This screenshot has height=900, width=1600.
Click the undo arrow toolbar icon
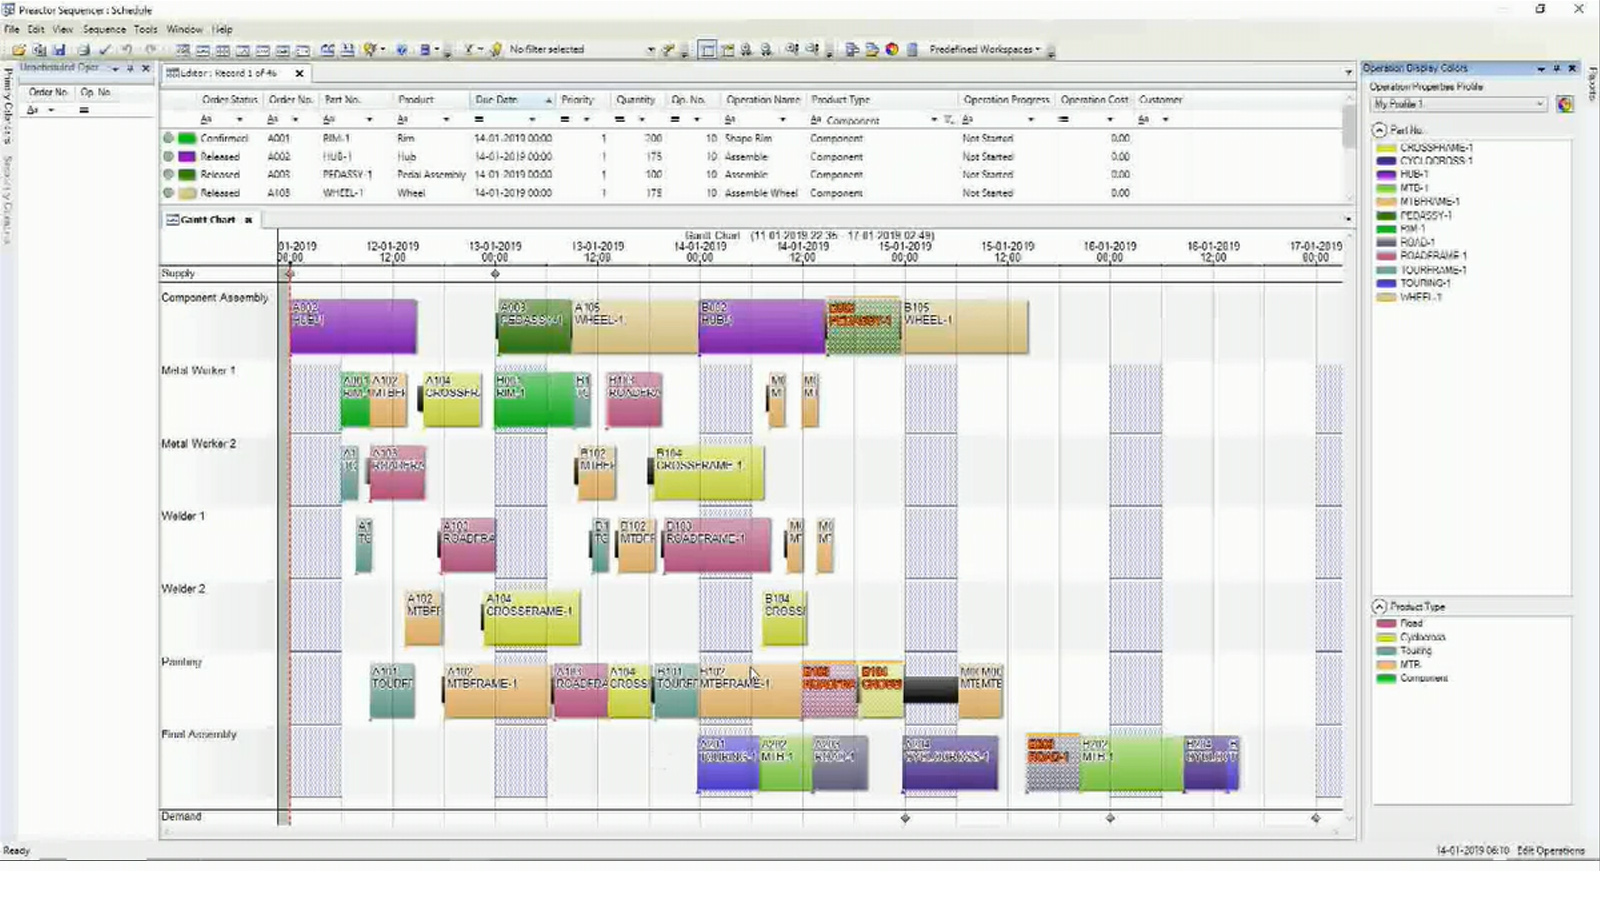pyautogui.click(x=127, y=49)
